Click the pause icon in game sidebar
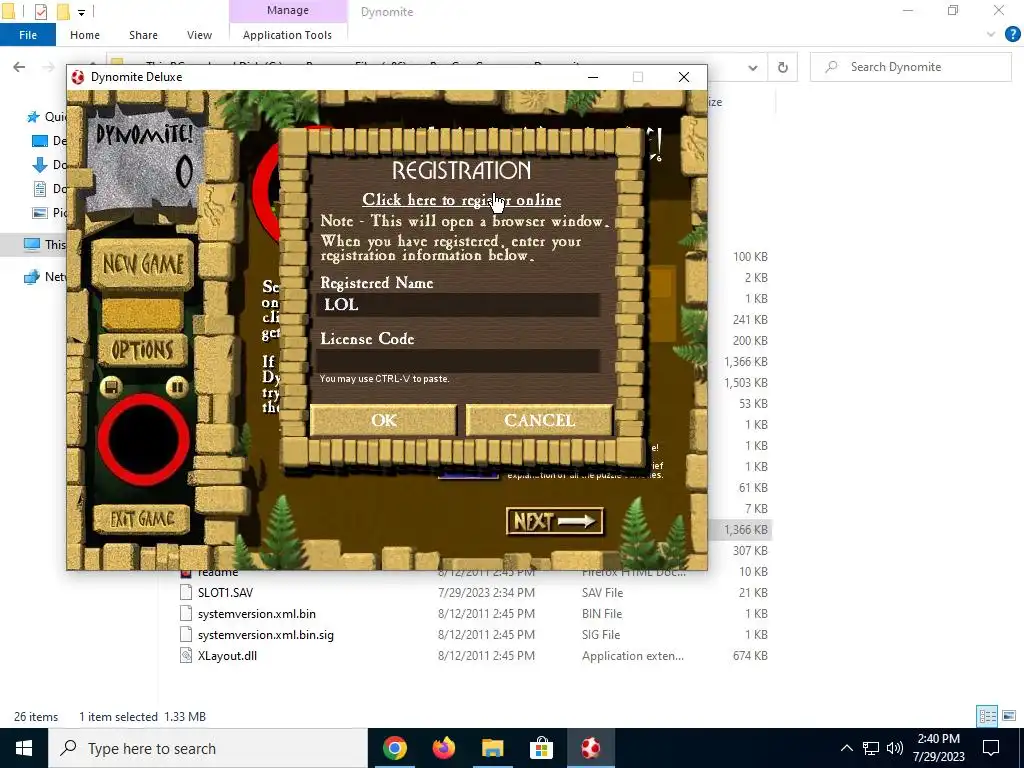 tap(176, 387)
